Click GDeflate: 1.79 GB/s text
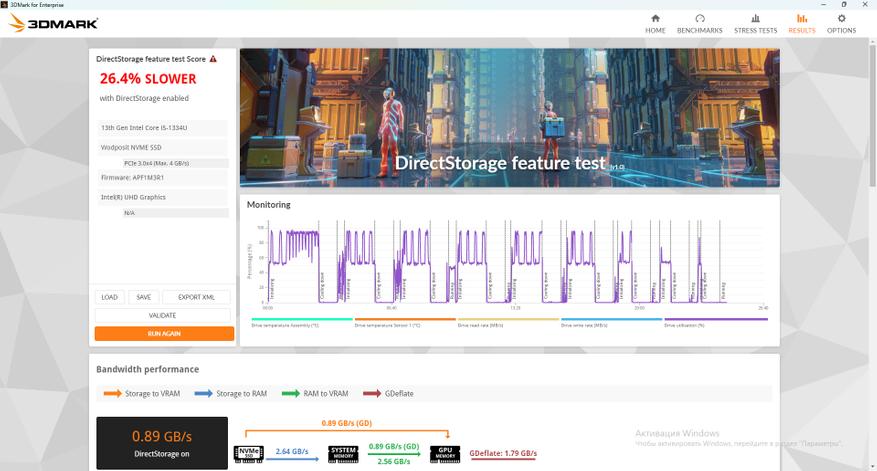877x471 pixels. [x=503, y=453]
